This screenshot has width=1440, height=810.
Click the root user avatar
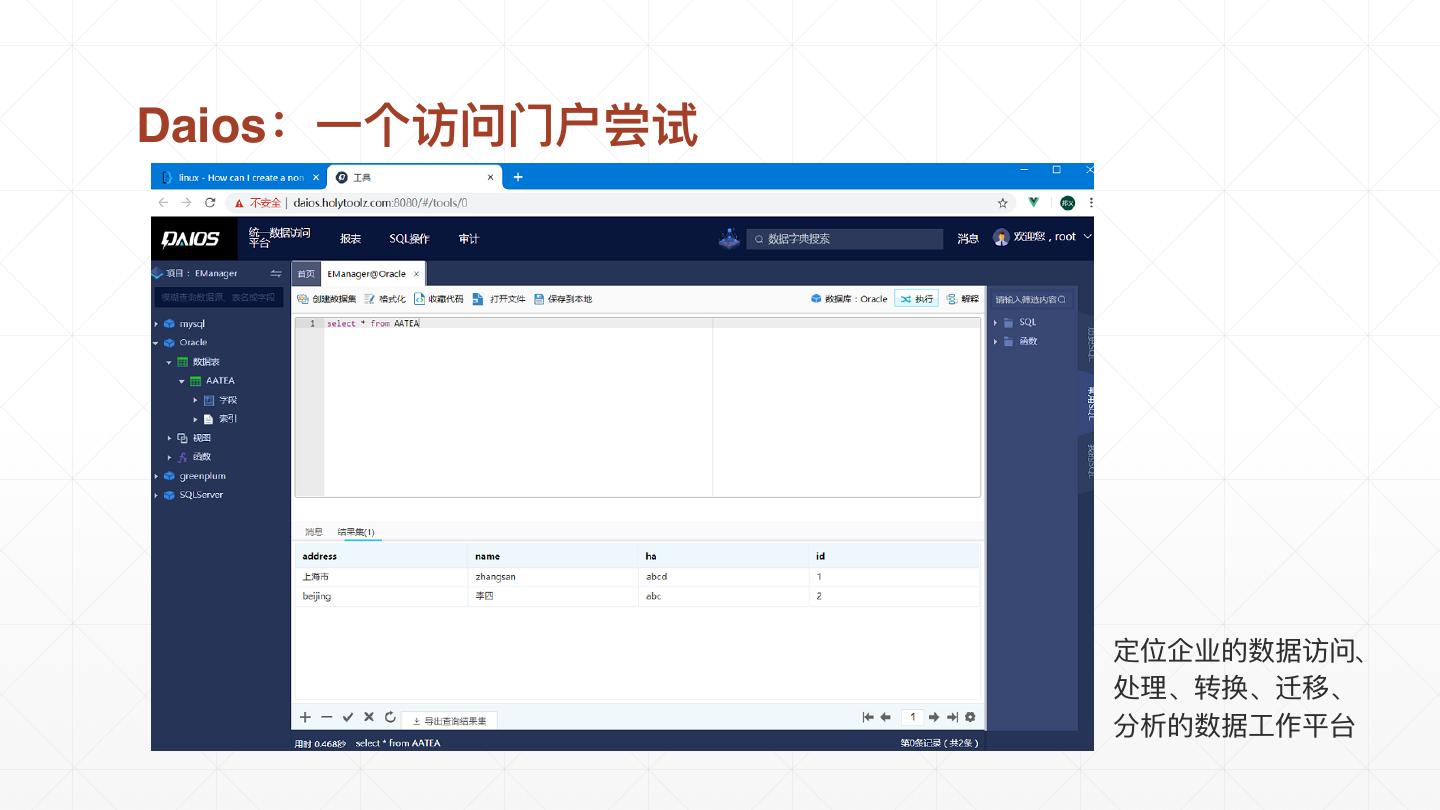pyautogui.click(x=1001, y=237)
